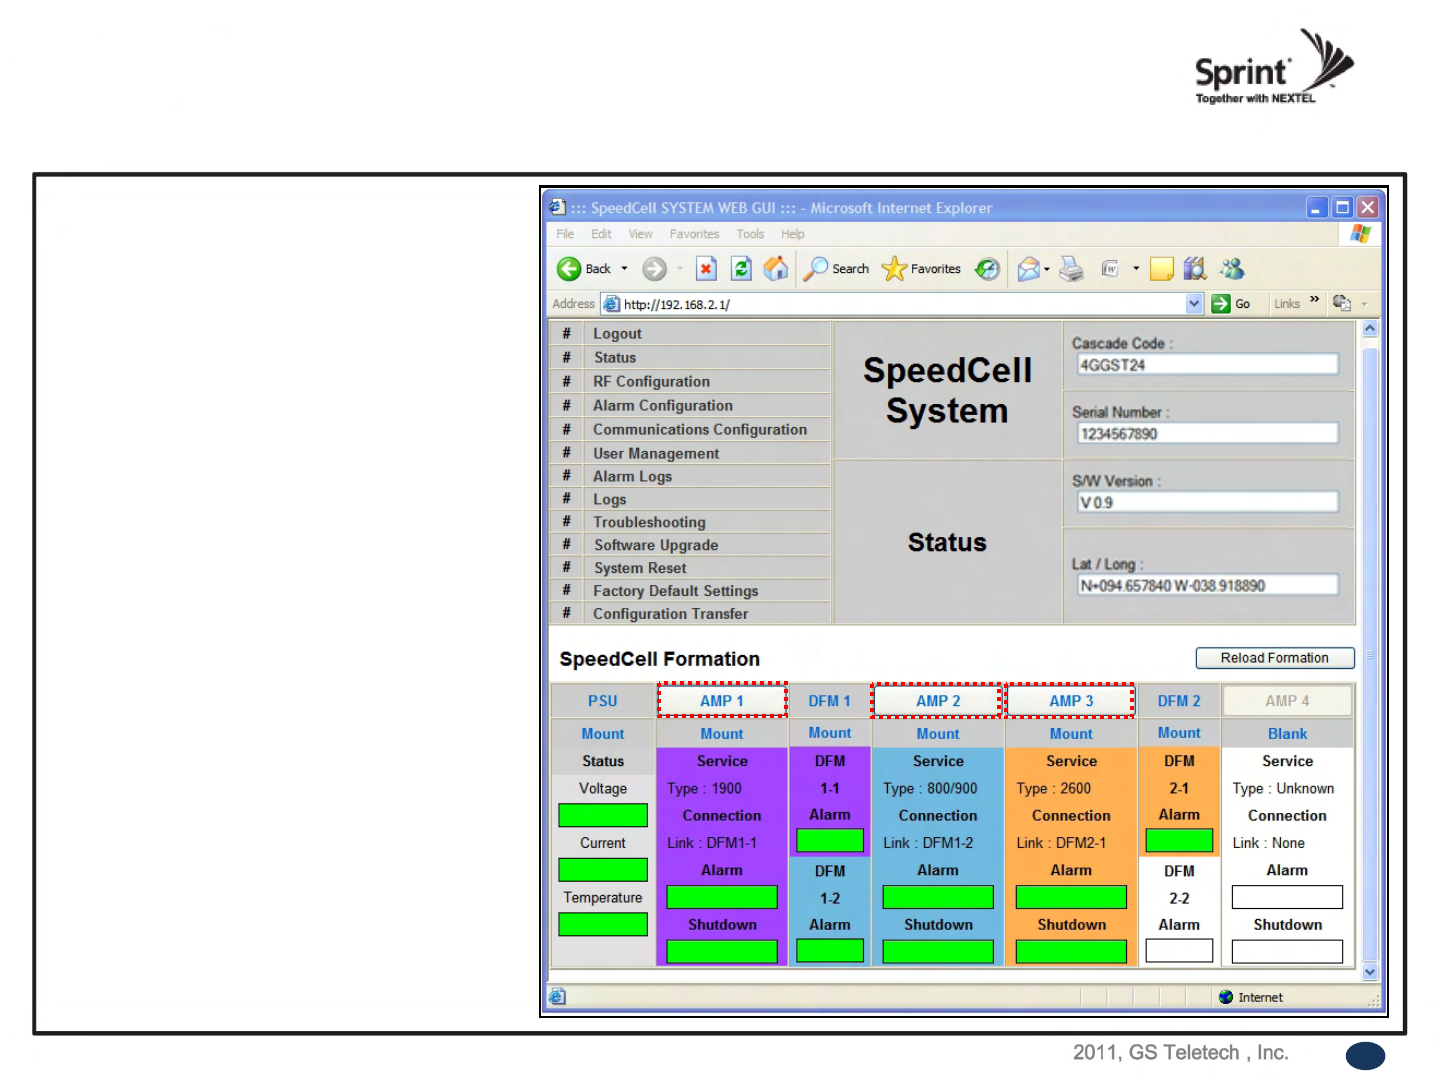Select the greyed AMP 4 tab
The width and height of the screenshot is (1436, 1078).
1287,701
